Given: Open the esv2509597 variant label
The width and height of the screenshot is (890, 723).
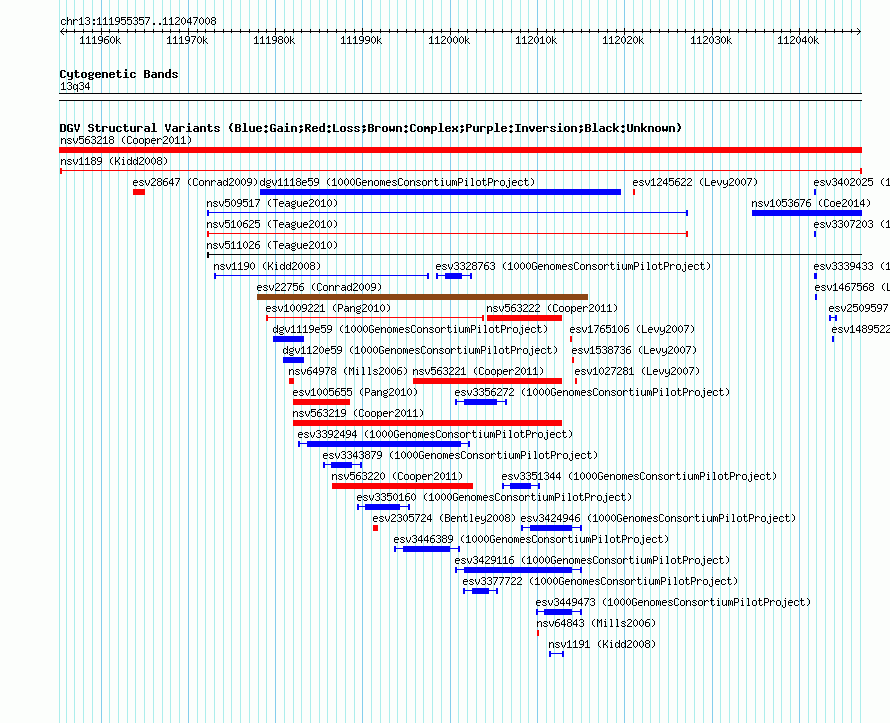Looking at the screenshot, I should [858, 308].
